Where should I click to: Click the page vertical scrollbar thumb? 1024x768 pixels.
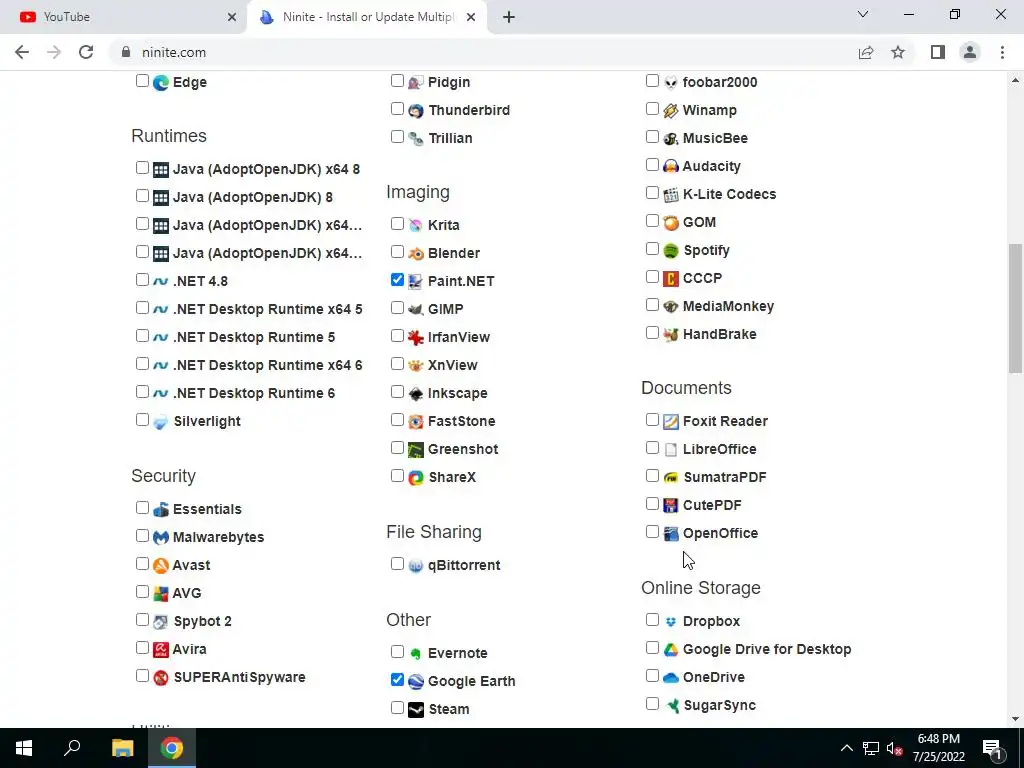coord(1015,308)
